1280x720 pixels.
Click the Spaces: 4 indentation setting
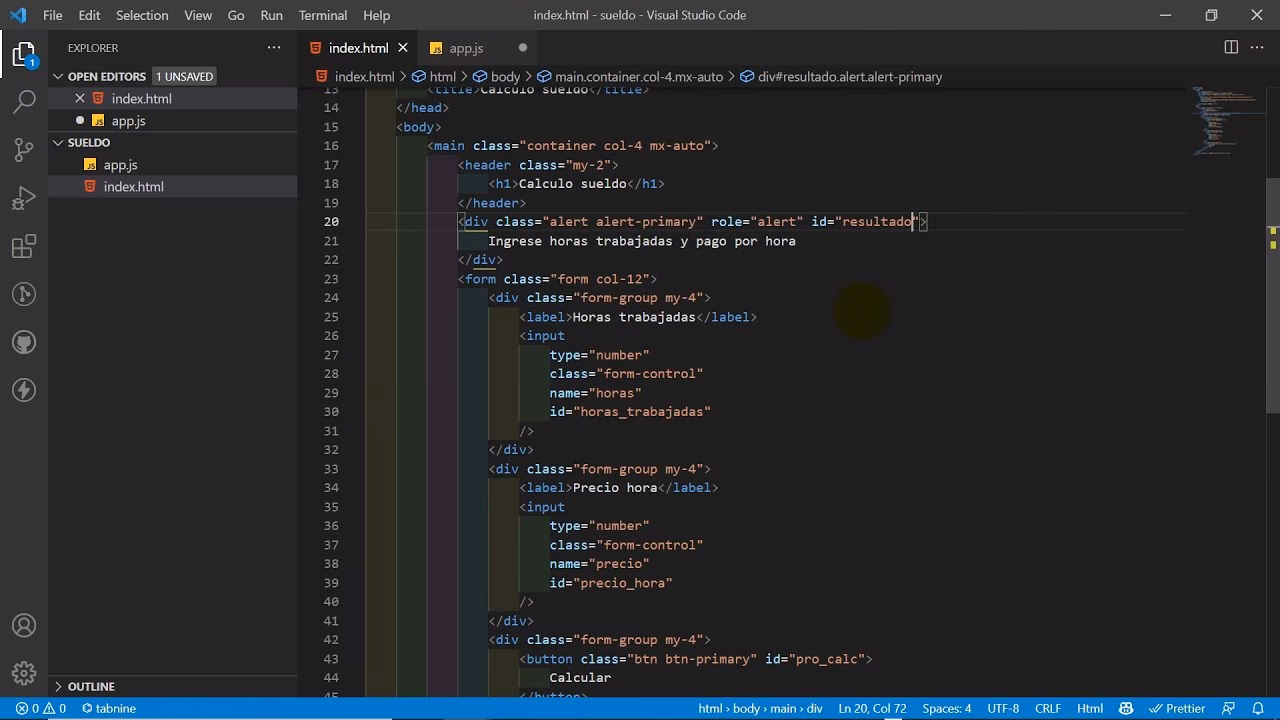pos(946,708)
